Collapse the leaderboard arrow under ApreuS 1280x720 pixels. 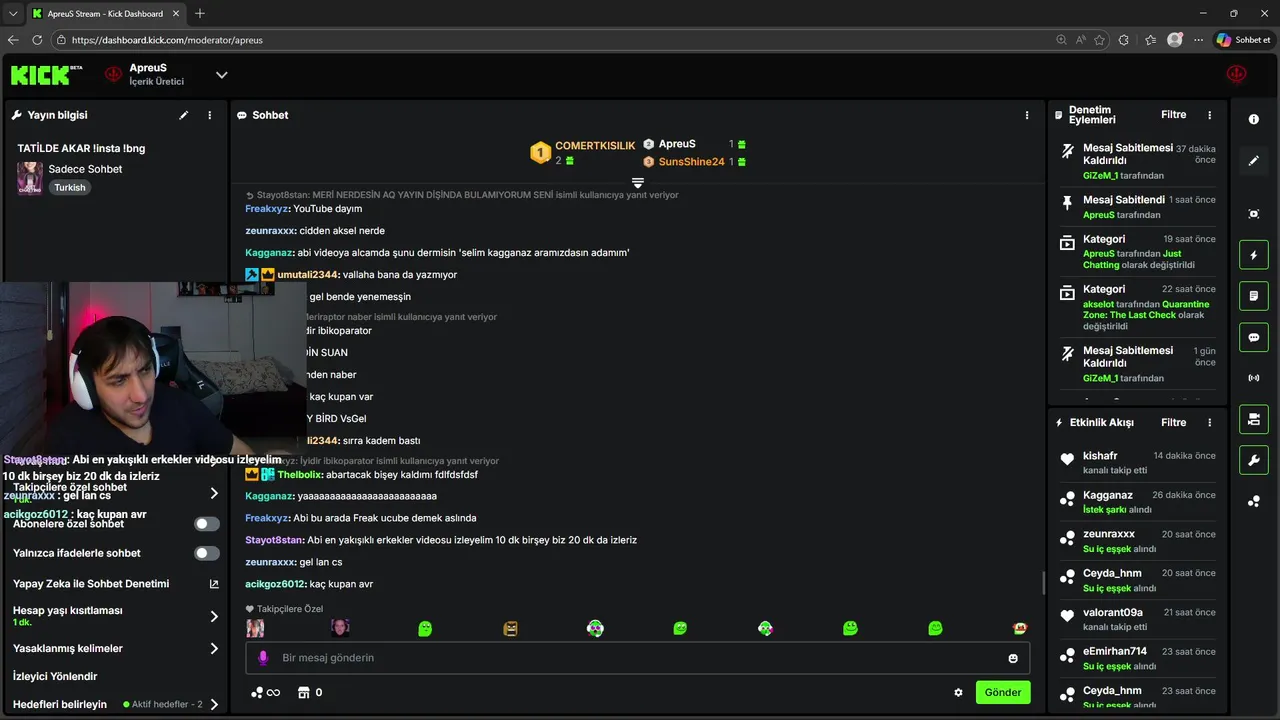(638, 183)
